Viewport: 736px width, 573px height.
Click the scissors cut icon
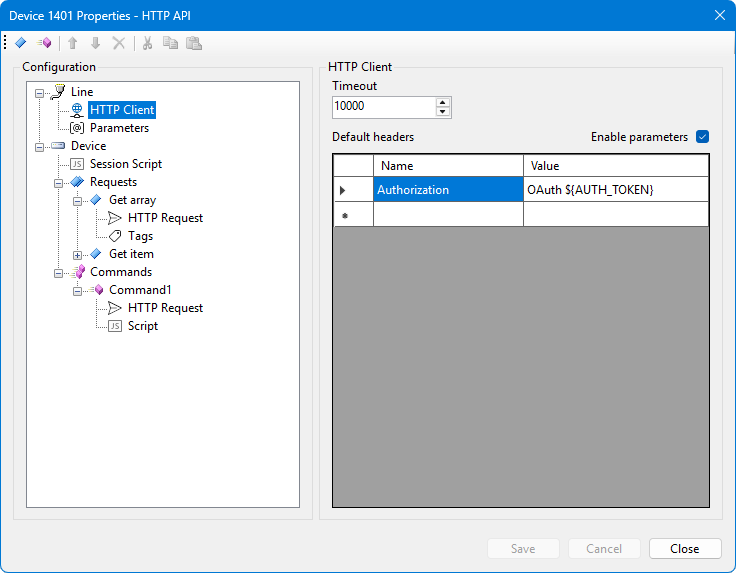click(x=147, y=43)
